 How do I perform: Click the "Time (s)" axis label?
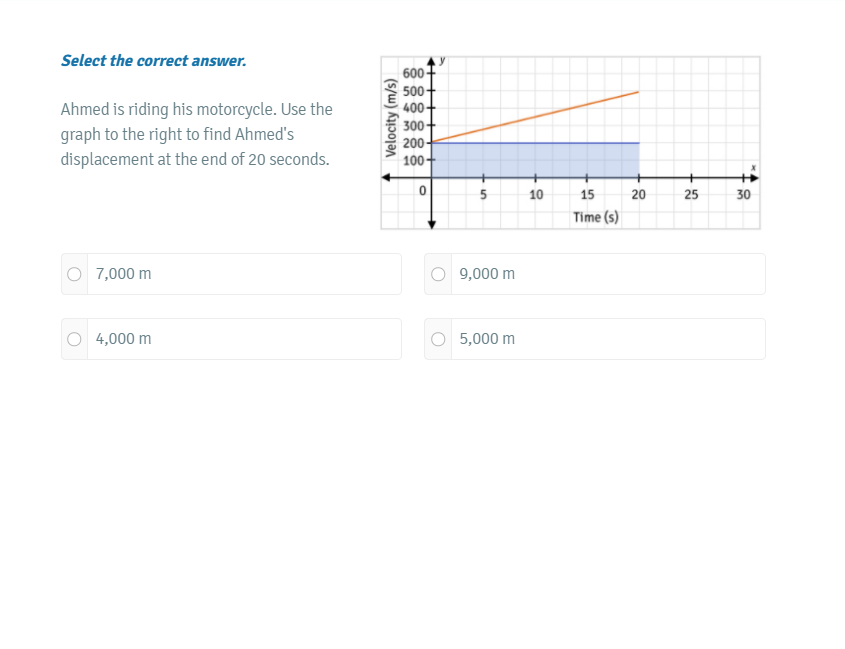tap(596, 217)
